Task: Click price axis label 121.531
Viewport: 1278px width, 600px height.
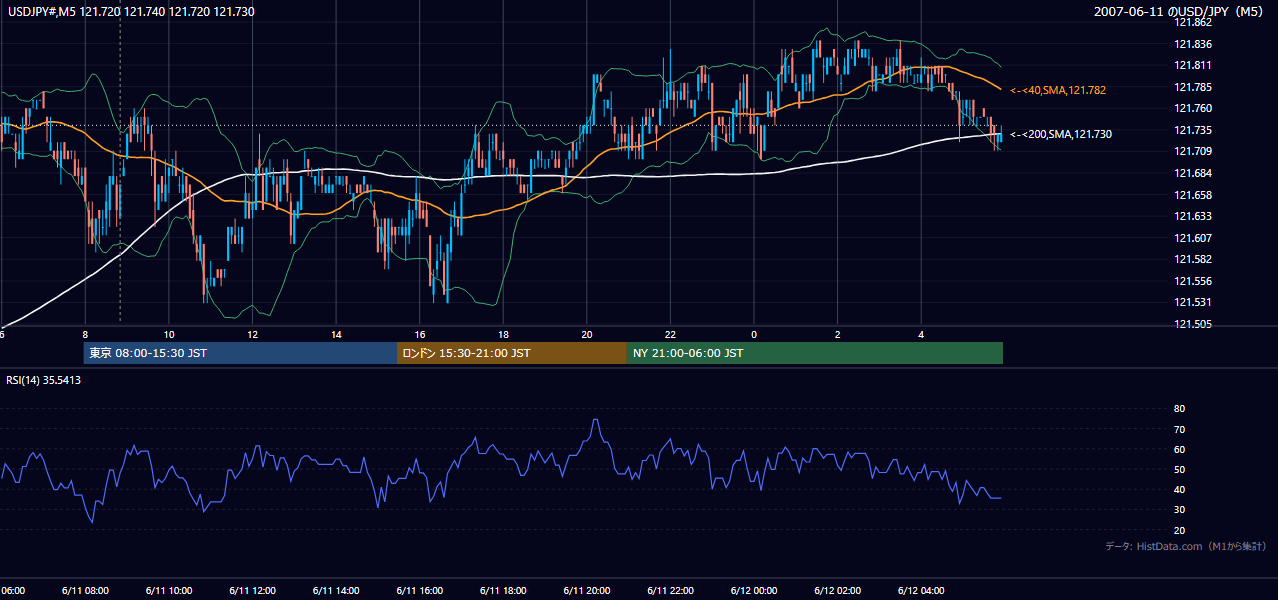Action: tap(1192, 302)
